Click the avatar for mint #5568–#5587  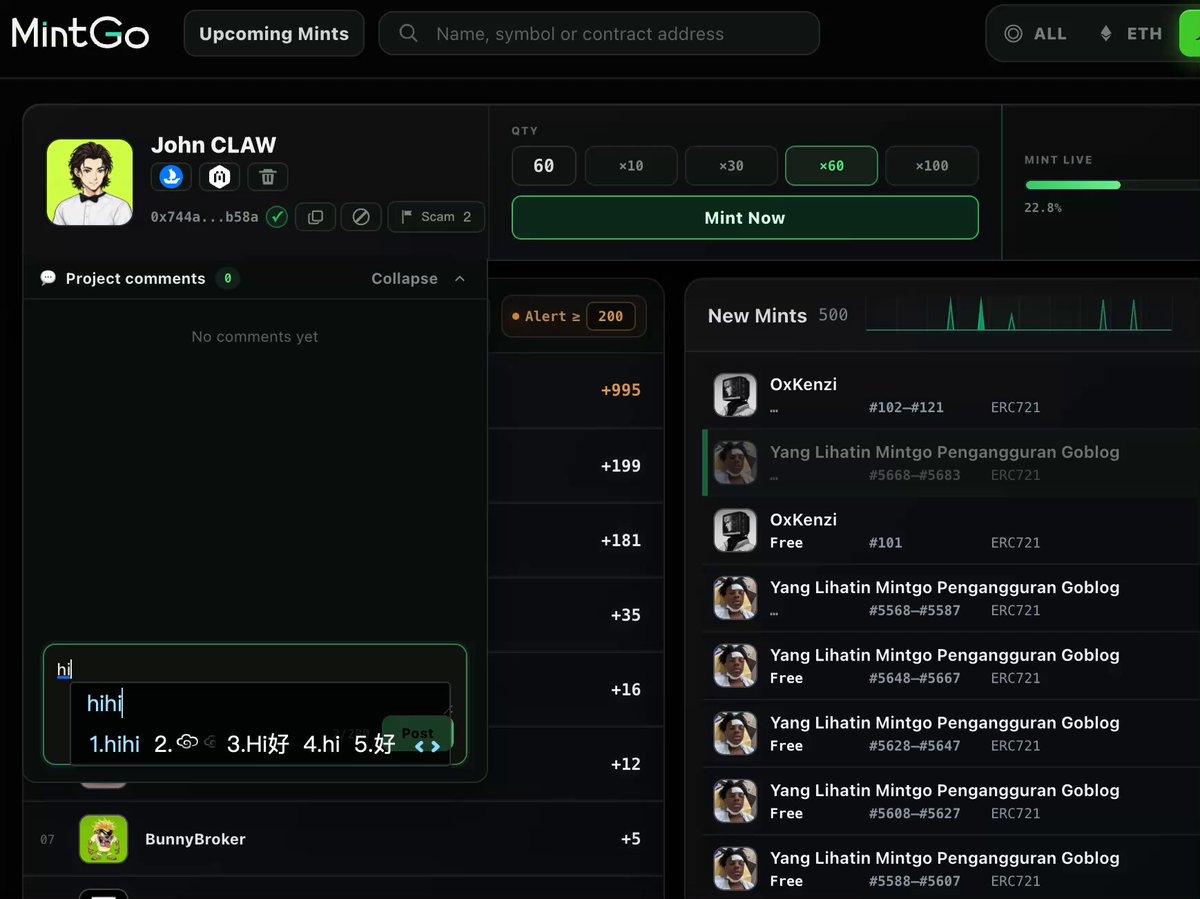[x=735, y=598]
